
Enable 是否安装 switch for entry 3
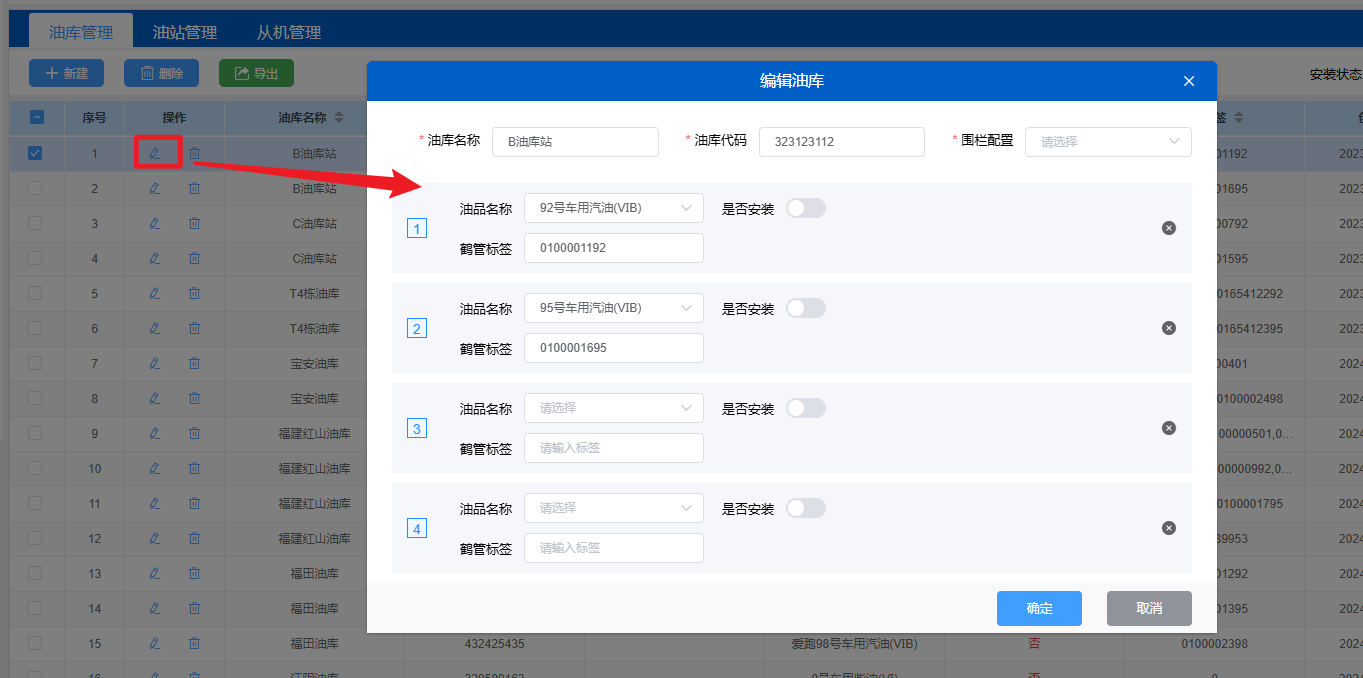(805, 408)
